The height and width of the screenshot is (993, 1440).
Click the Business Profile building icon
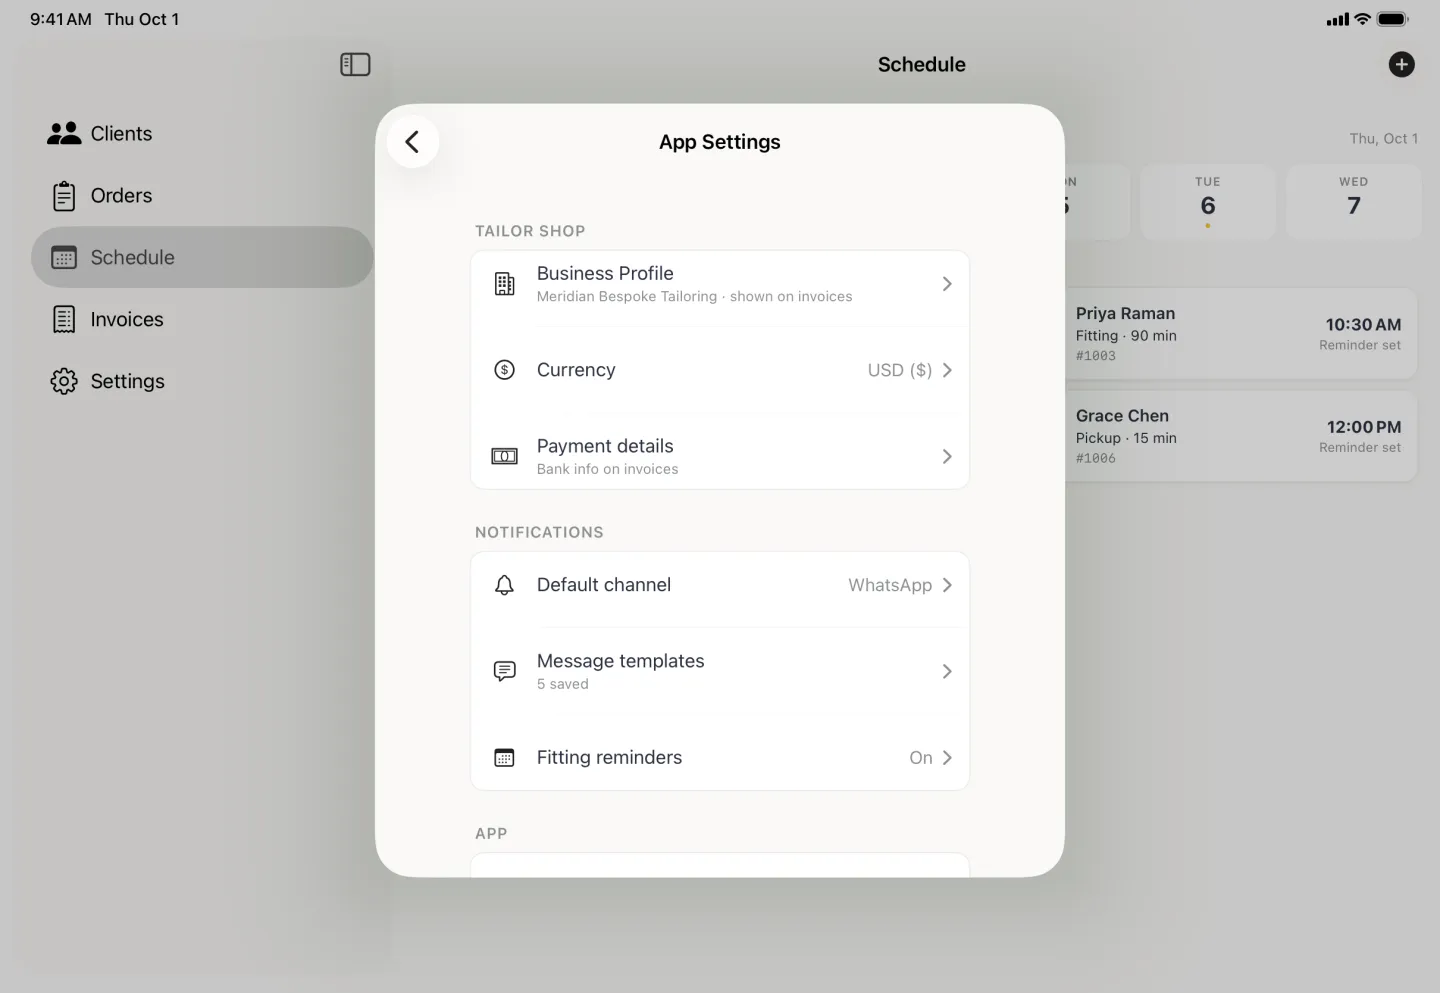505,284
